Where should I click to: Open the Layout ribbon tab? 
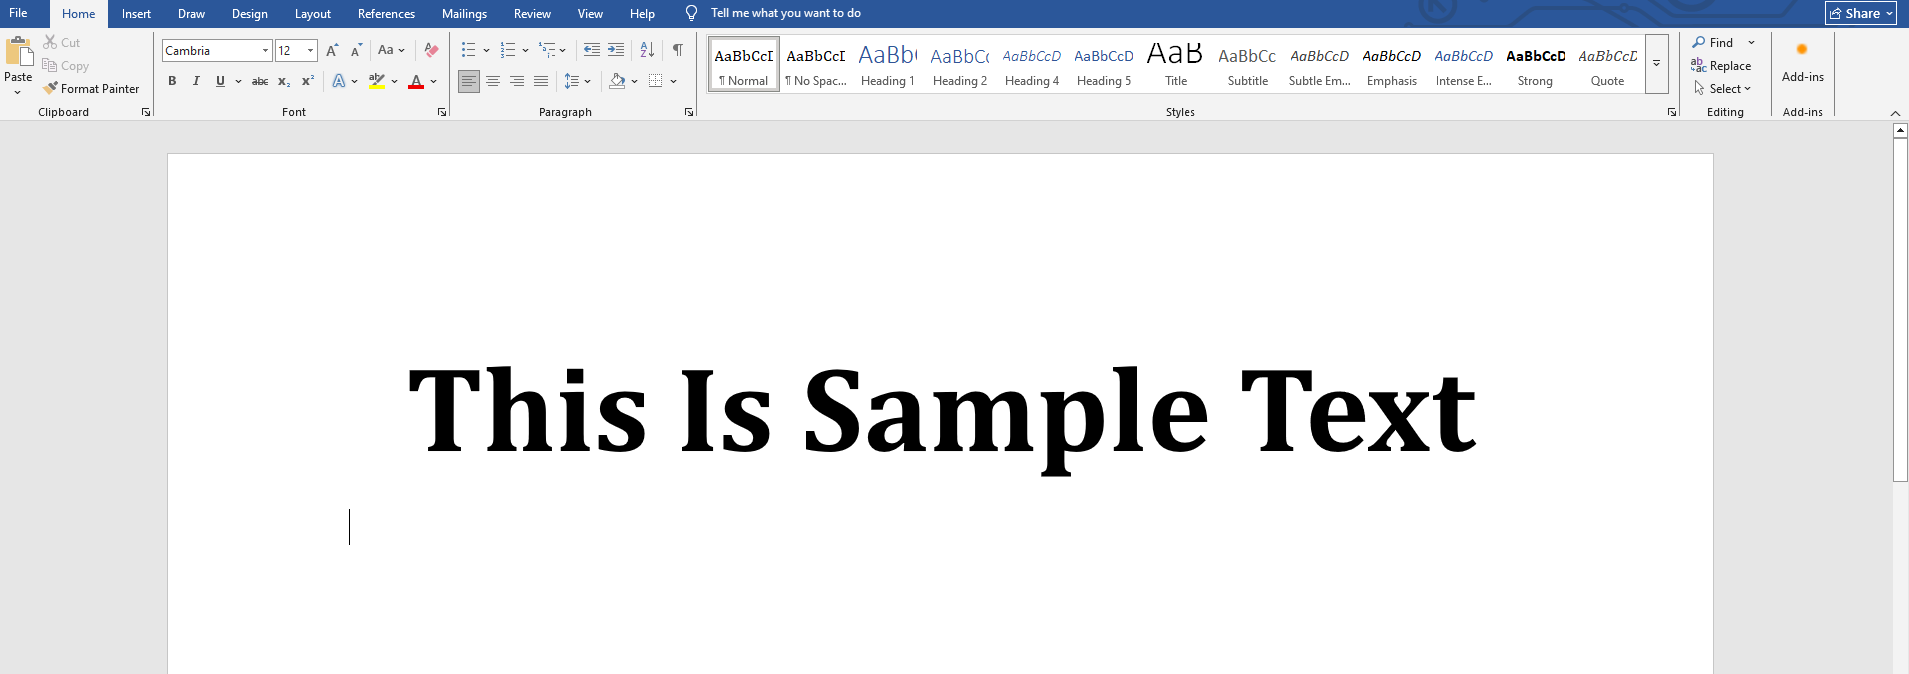pyautogui.click(x=312, y=13)
